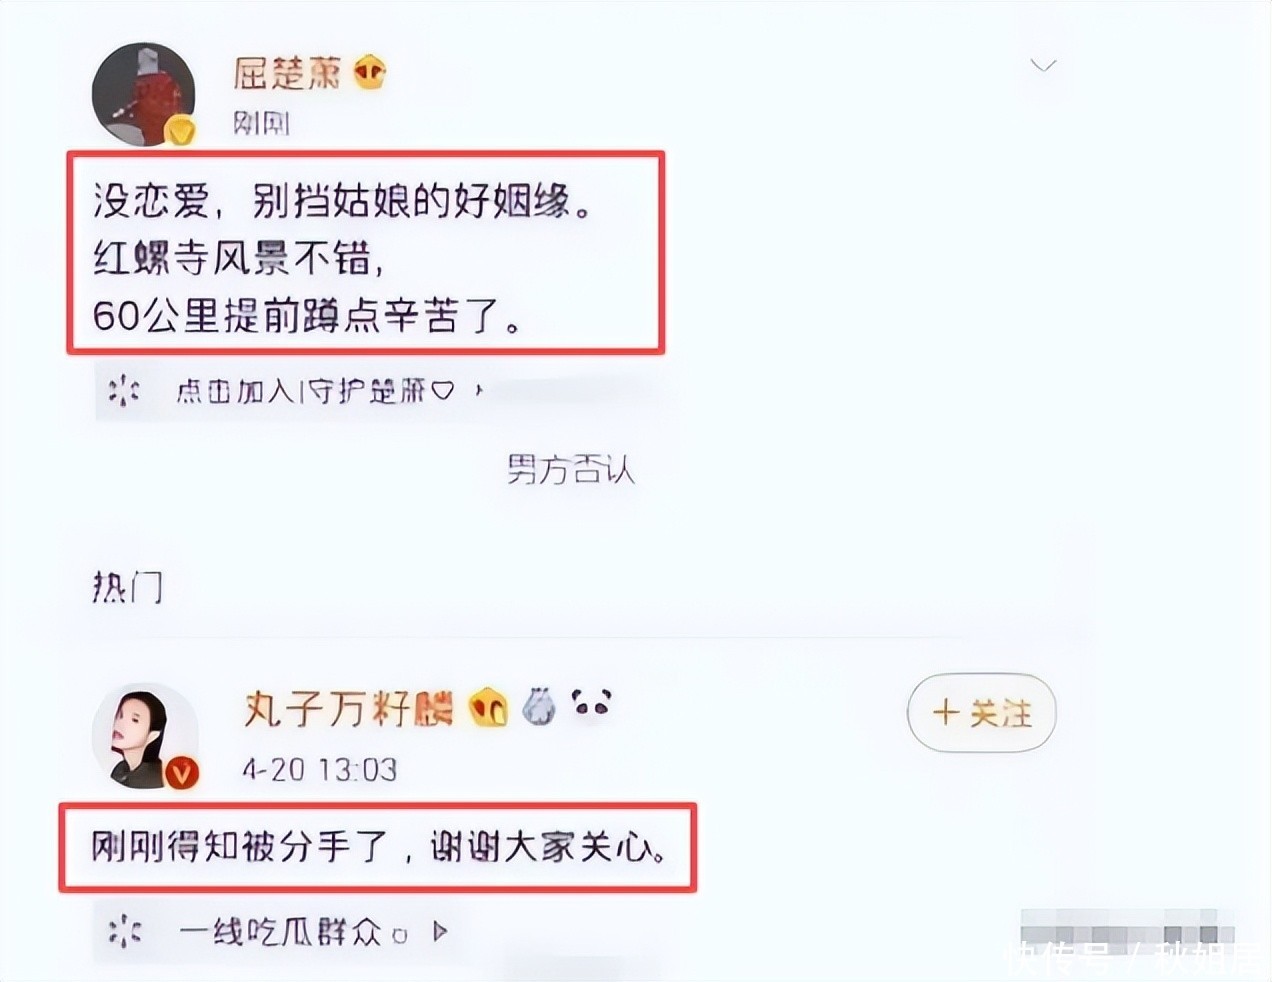
Task: Select the 热门 comments tab
Action: pyautogui.click(x=127, y=586)
